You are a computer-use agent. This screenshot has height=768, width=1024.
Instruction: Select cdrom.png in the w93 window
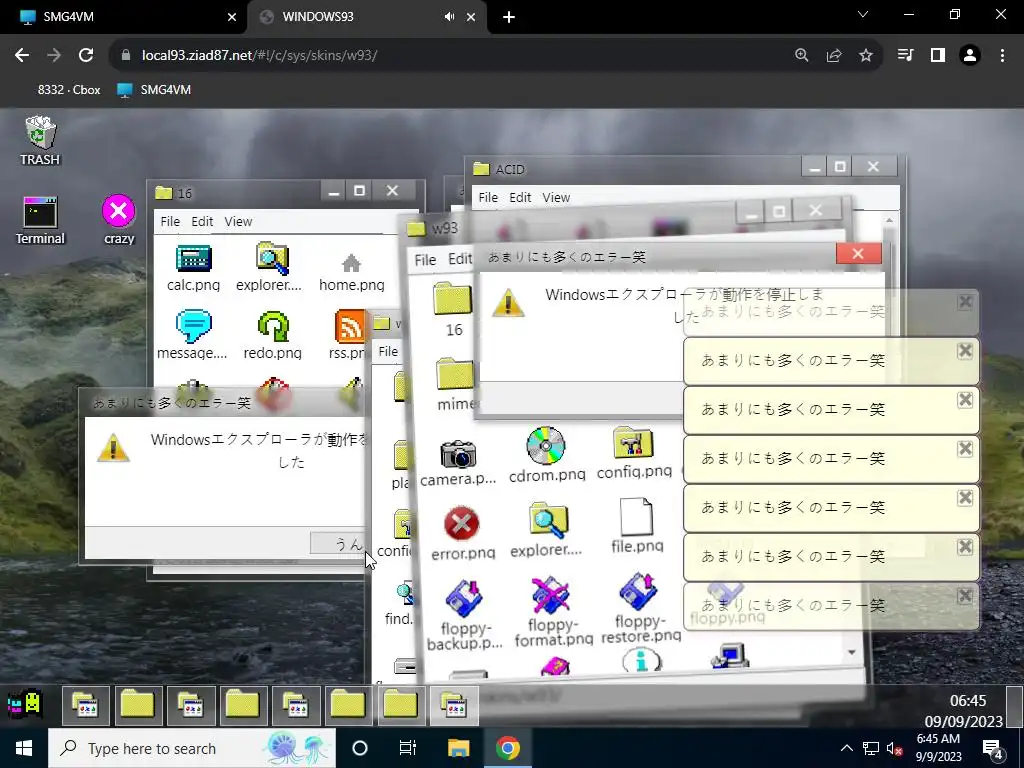click(547, 455)
